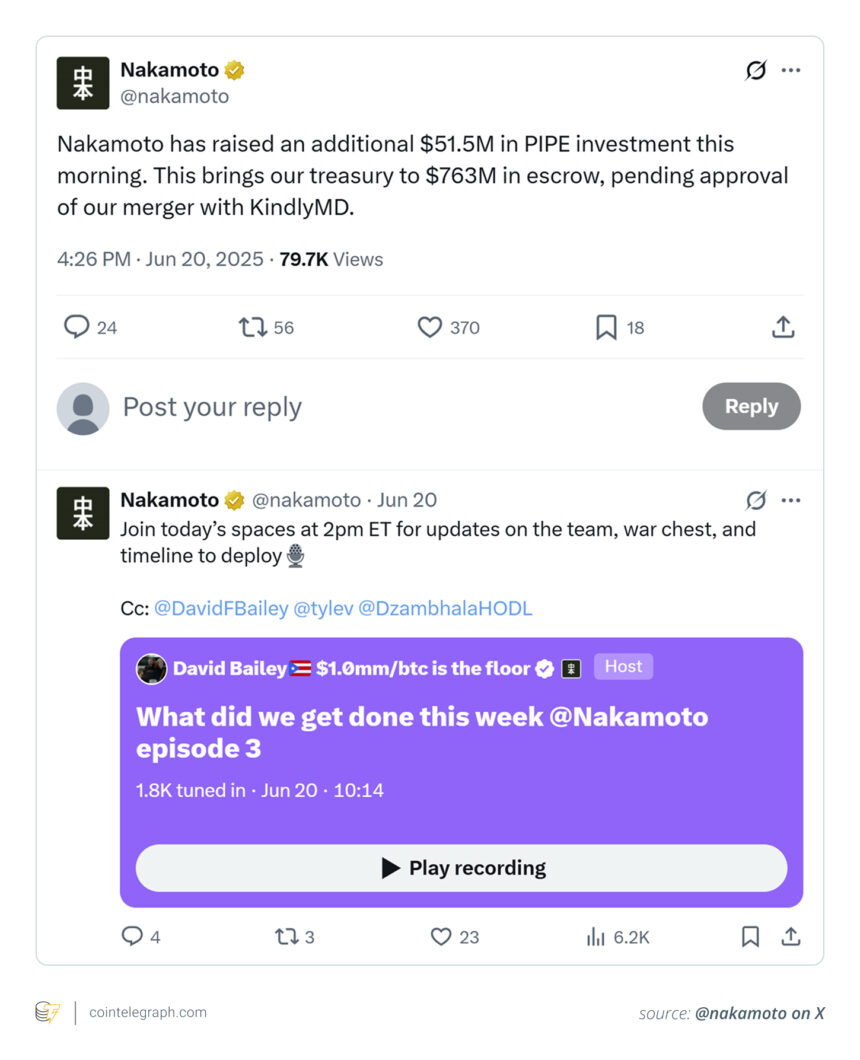The height and width of the screenshot is (1060, 860).
Task: Open the Grok icon on main post
Action: click(756, 70)
